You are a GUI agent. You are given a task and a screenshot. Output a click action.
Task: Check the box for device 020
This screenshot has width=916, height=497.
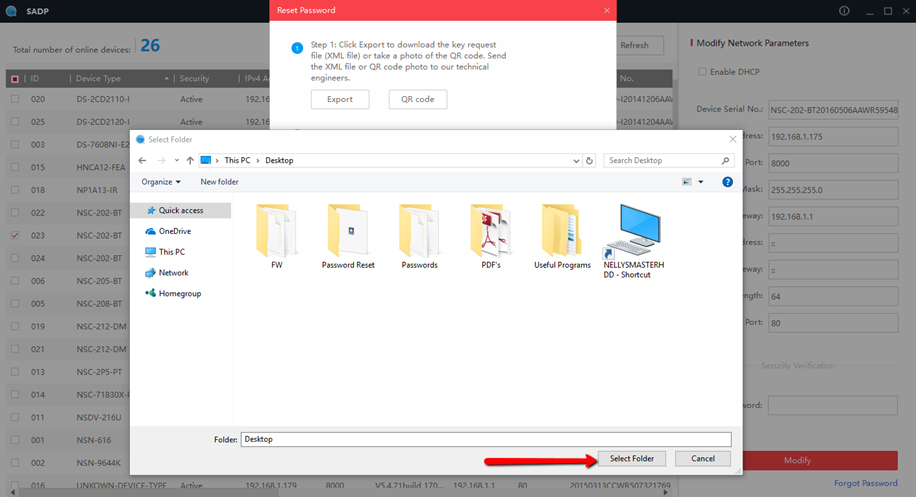click(x=14, y=99)
